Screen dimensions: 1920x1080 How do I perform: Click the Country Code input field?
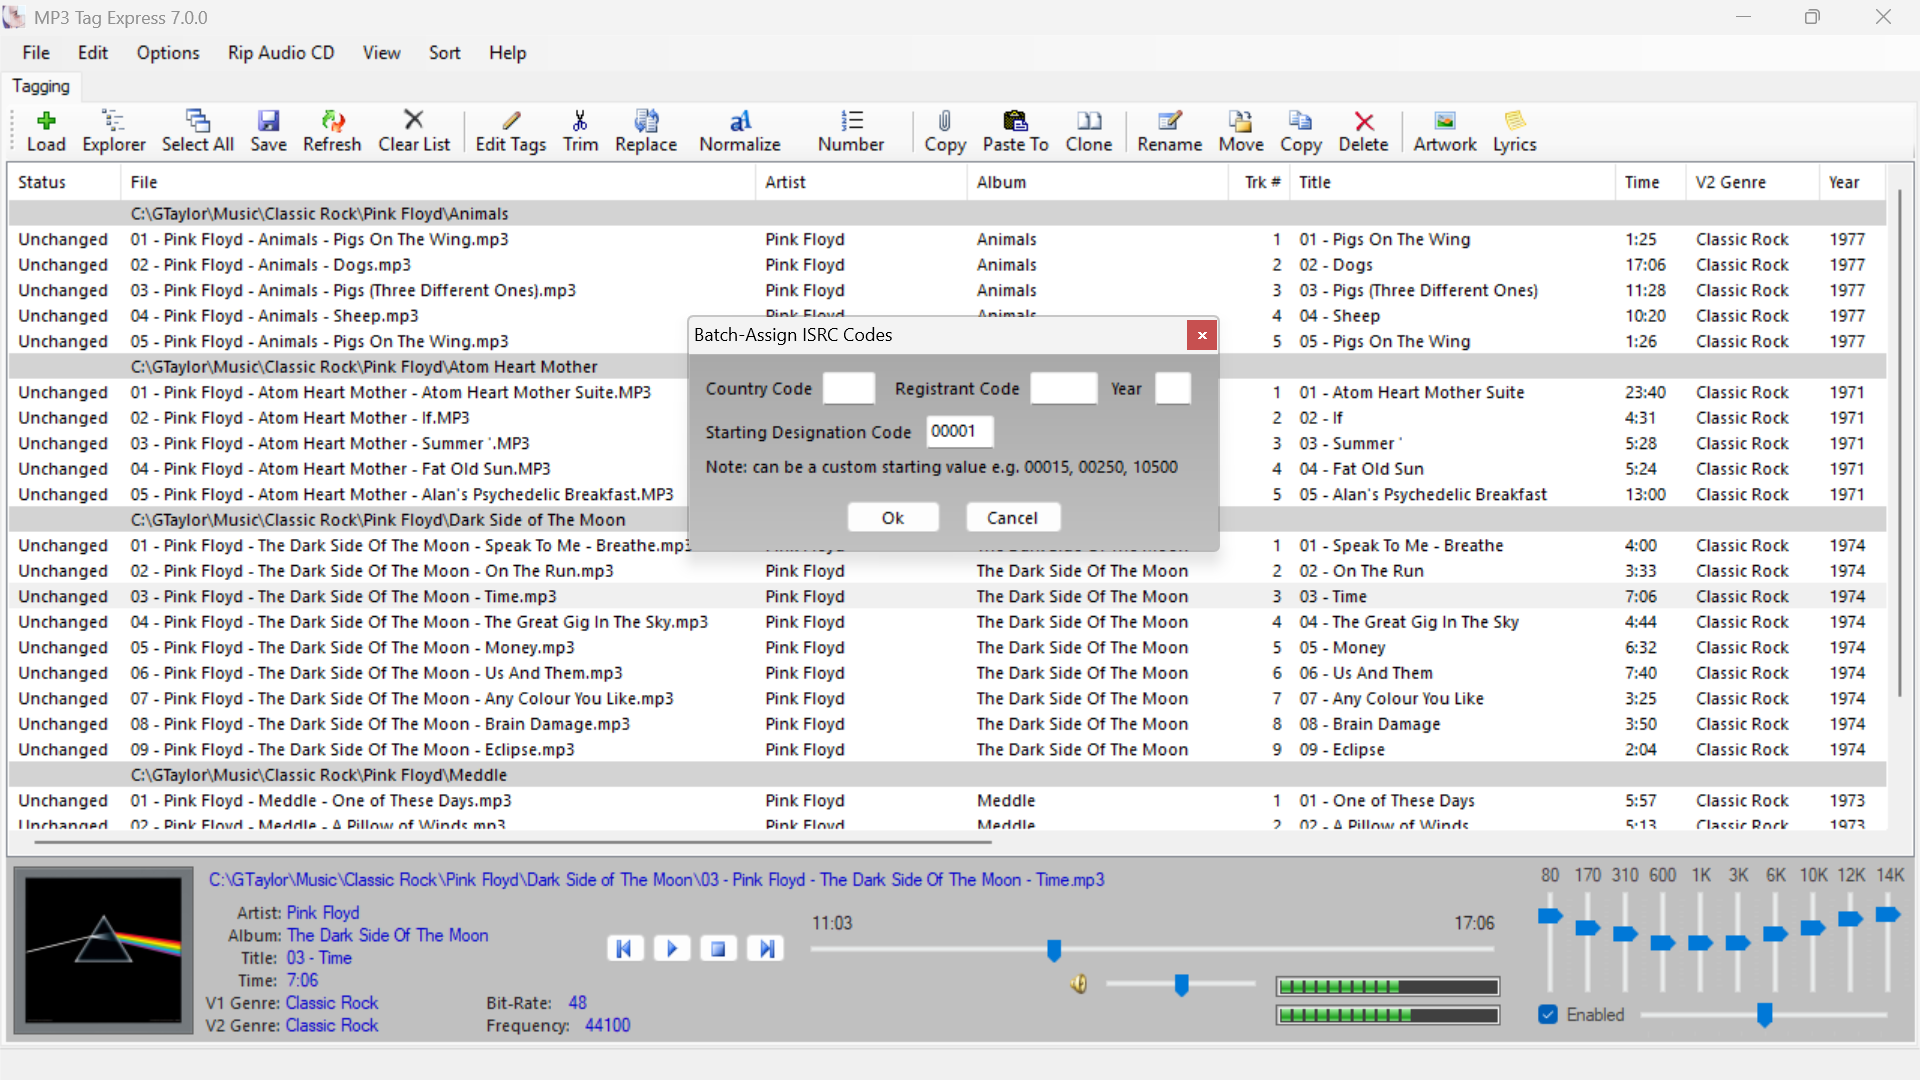pyautogui.click(x=848, y=388)
